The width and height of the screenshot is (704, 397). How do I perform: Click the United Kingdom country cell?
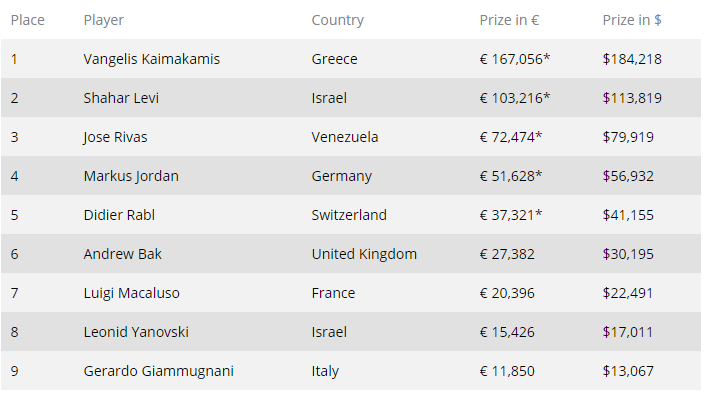(x=364, y=254)
